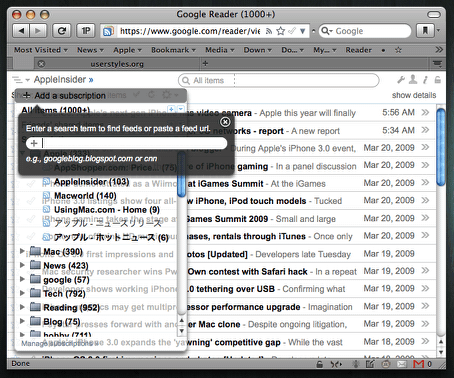
Task: Show more bookmarks with the double chevron
Action: (439, 50)
